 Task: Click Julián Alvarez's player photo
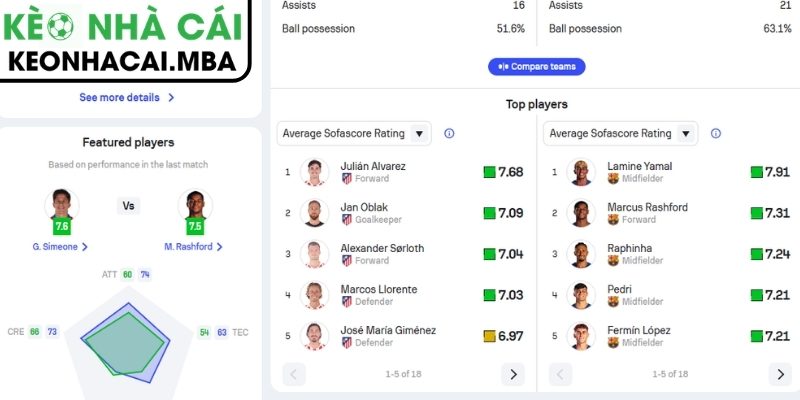point(315,172)
